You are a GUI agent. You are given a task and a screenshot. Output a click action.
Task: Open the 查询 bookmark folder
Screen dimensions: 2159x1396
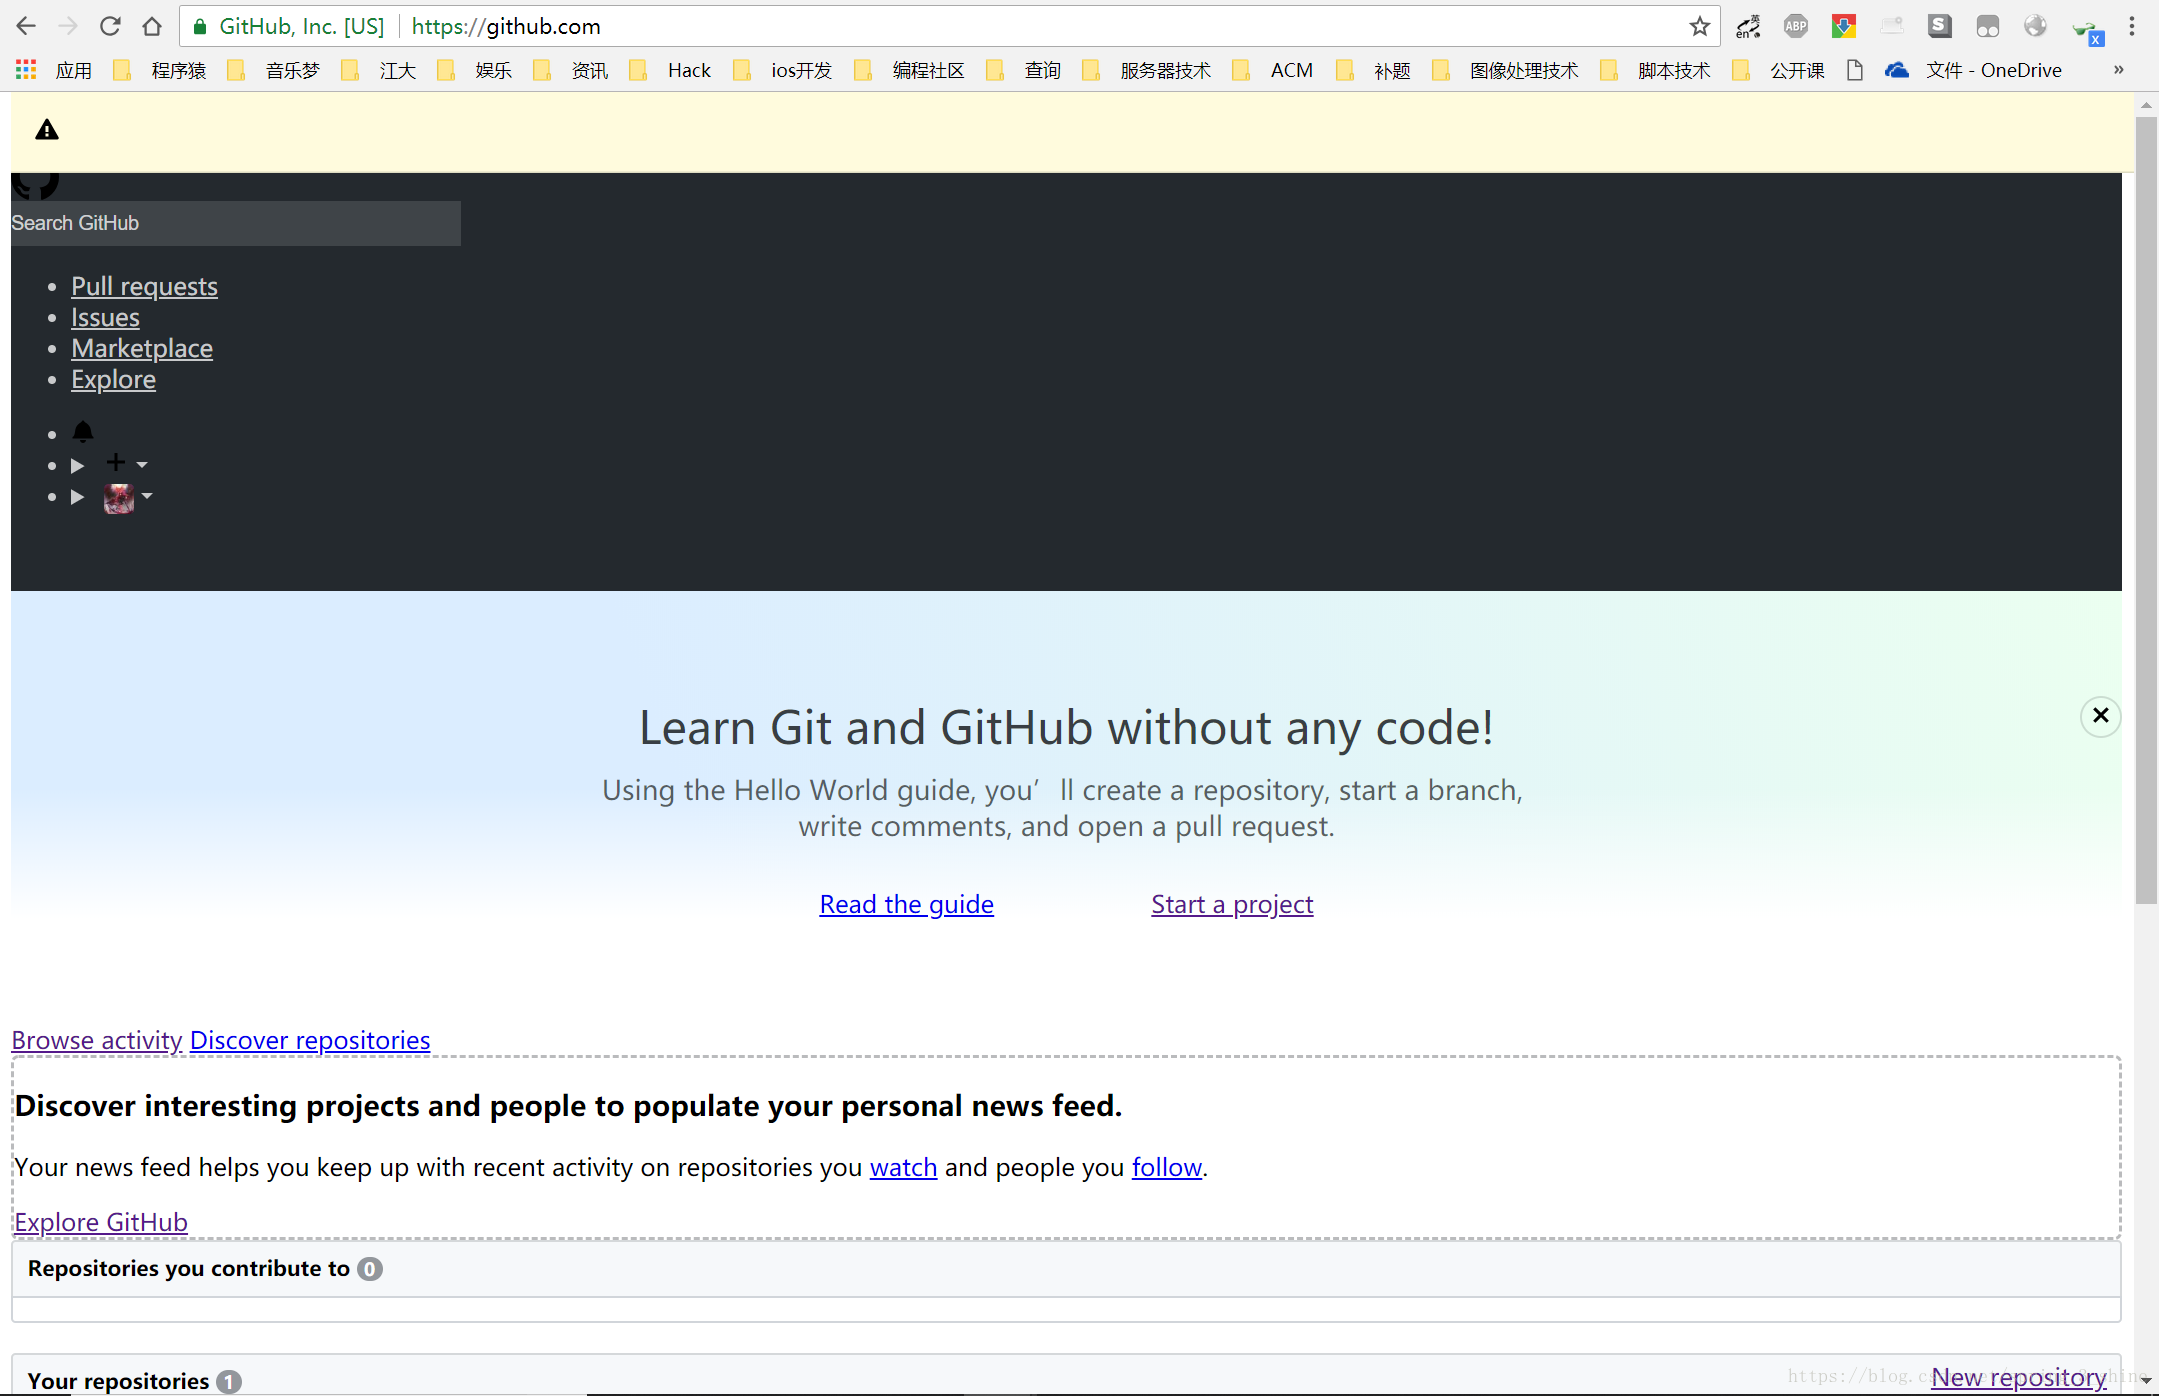1024,70
